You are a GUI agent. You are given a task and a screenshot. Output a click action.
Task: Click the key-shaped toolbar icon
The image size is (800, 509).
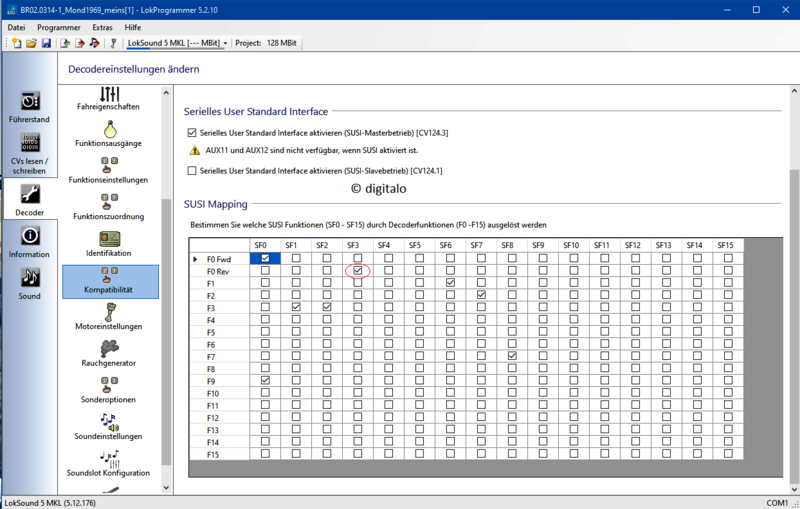coord(113,43)
